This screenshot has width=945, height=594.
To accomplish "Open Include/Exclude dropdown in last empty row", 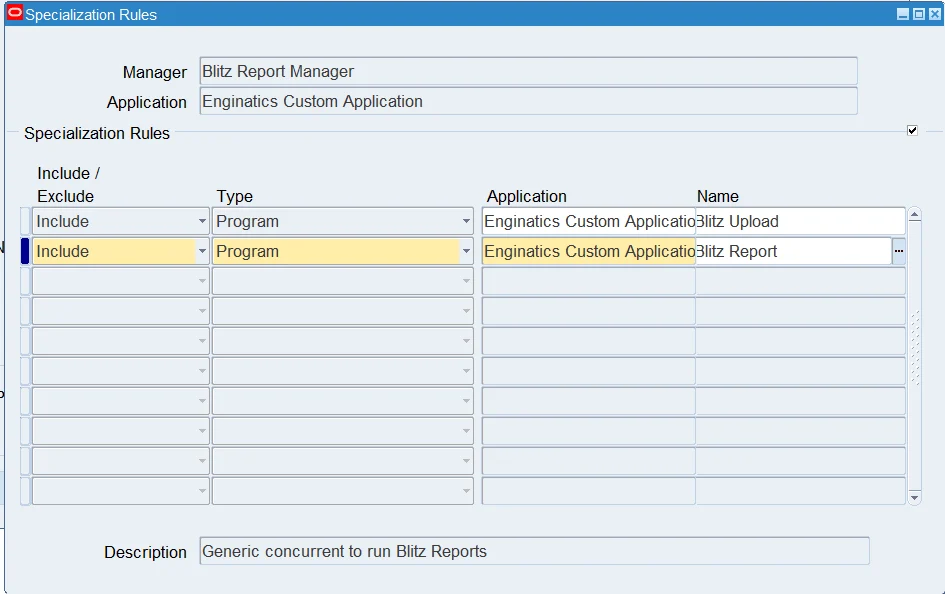I will tap(202, 491).
